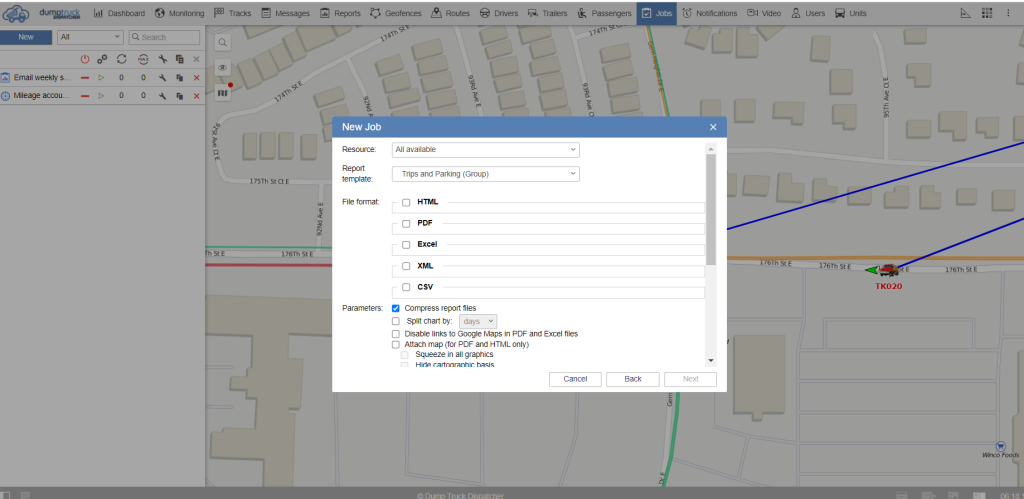Image resolution: width=1024 pixels, height=499 pixels.
Task: Delete the Email weekly job
Action: click(197, 78)
